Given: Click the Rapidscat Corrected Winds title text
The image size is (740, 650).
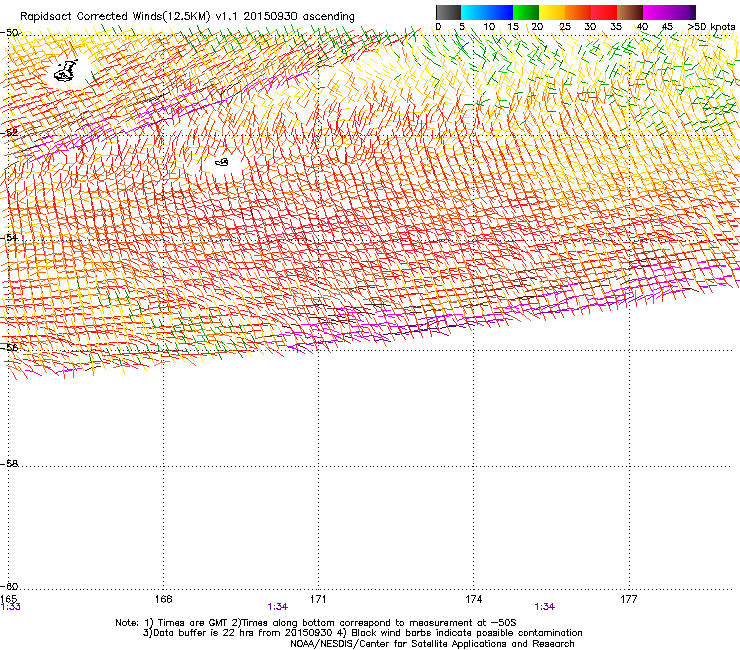Looking at the screenshot, I should coord(187,16).
